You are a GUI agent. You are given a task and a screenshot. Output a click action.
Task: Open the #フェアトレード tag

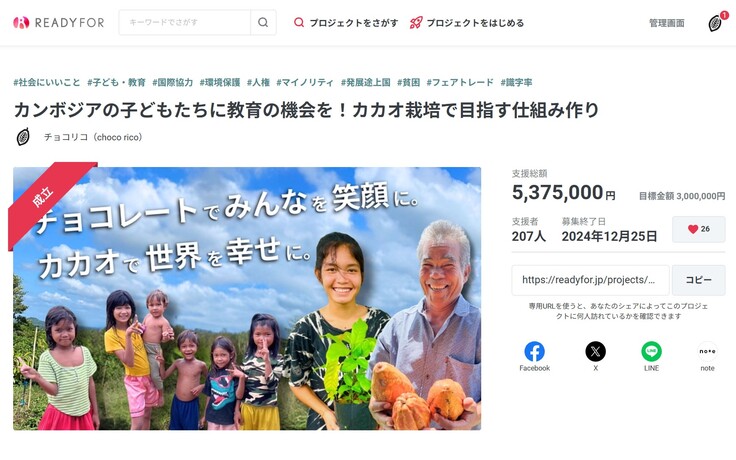point(460,82)
